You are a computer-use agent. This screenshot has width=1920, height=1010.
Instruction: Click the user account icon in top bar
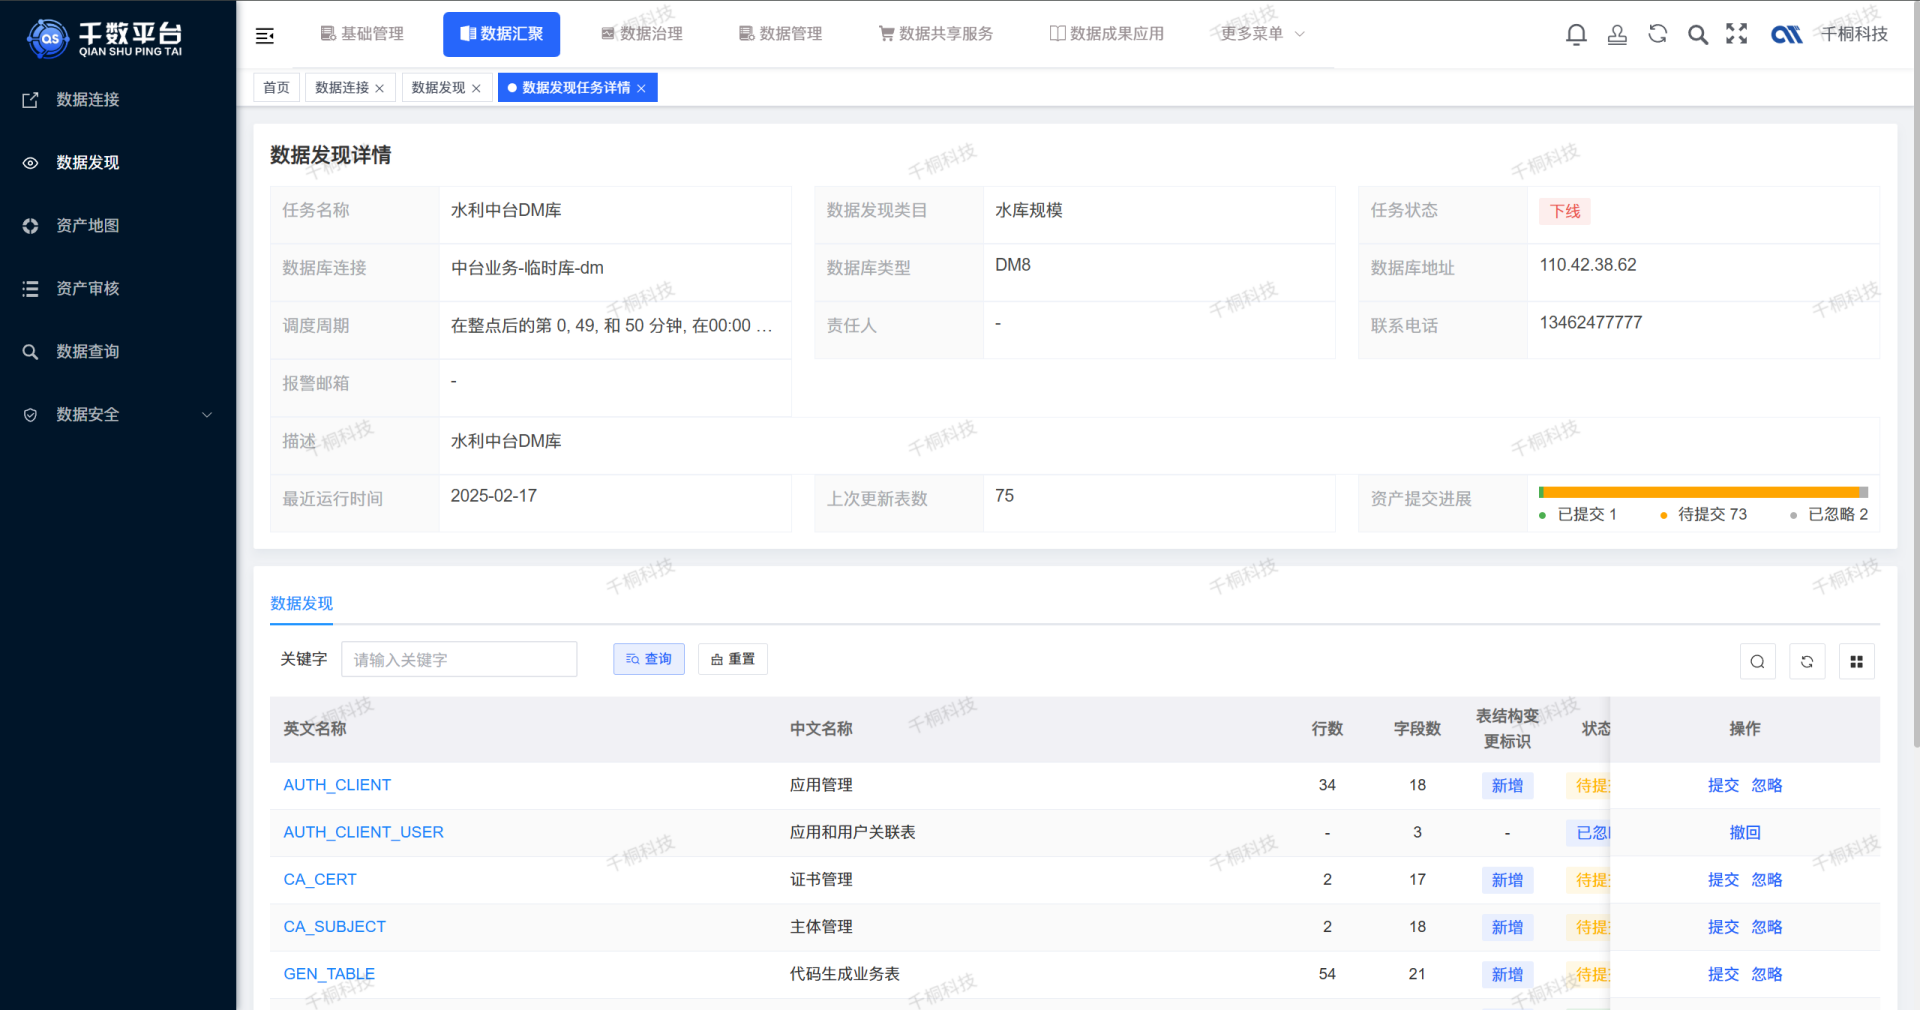coord(1617,33)
